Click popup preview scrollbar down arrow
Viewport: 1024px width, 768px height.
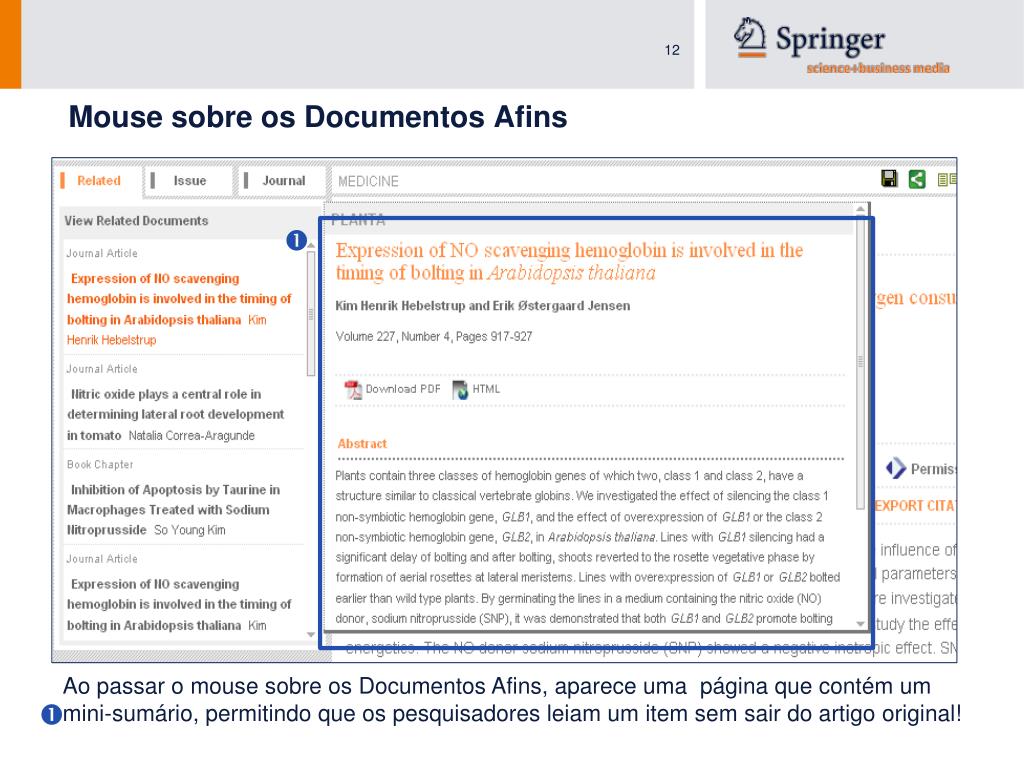[861, 624]
